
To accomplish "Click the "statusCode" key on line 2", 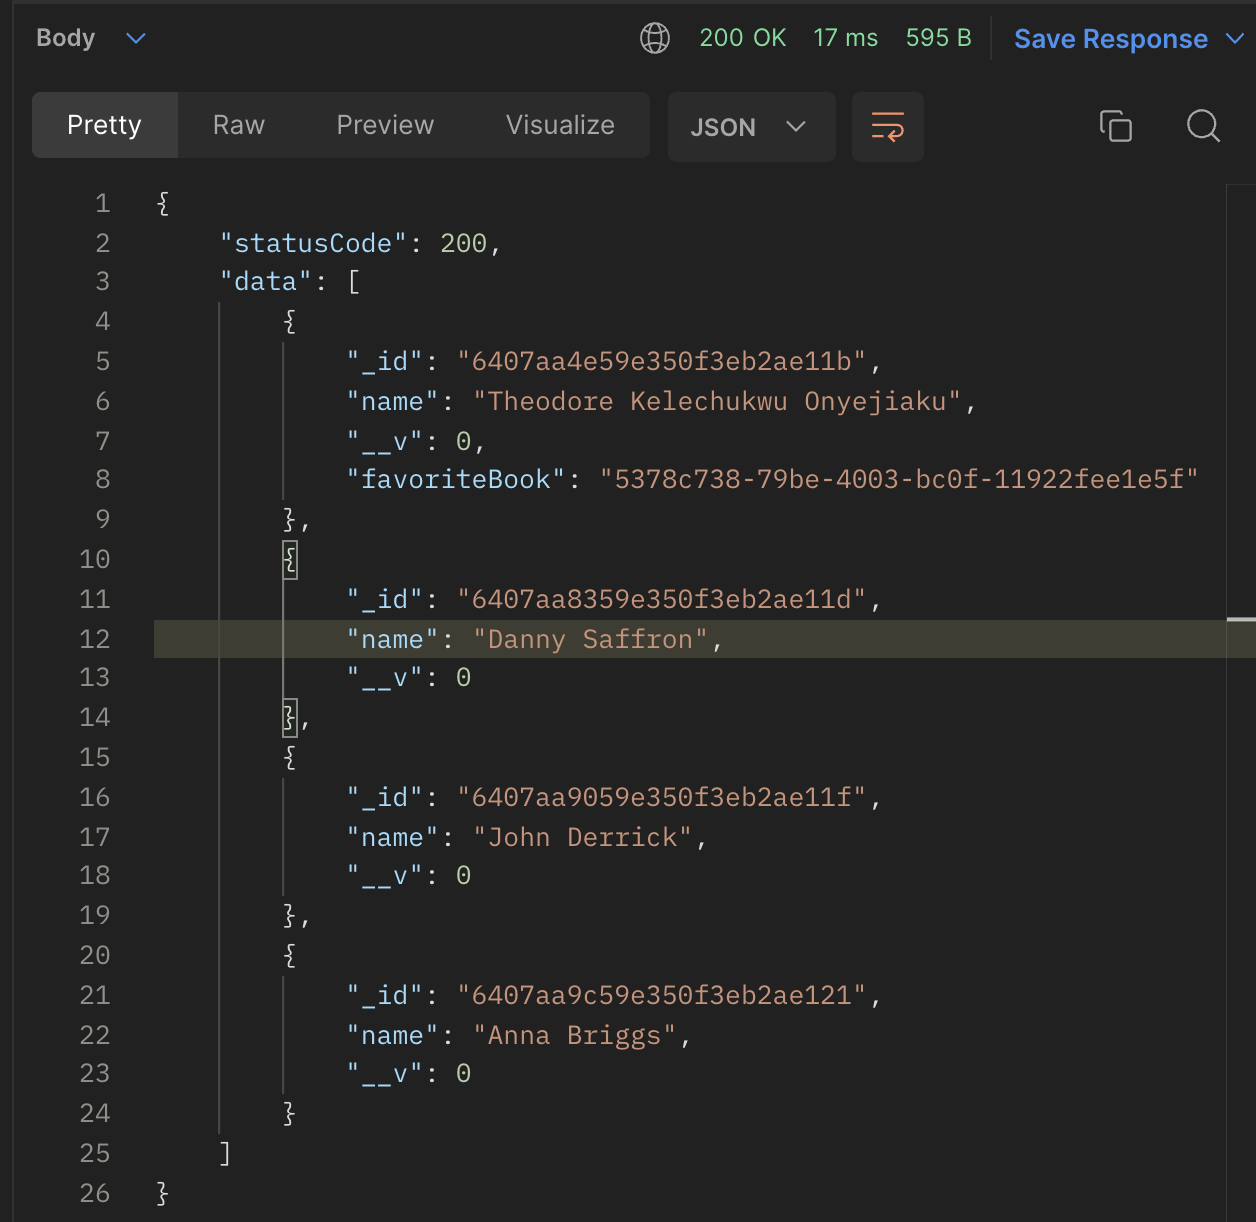I will pos(313,243).
